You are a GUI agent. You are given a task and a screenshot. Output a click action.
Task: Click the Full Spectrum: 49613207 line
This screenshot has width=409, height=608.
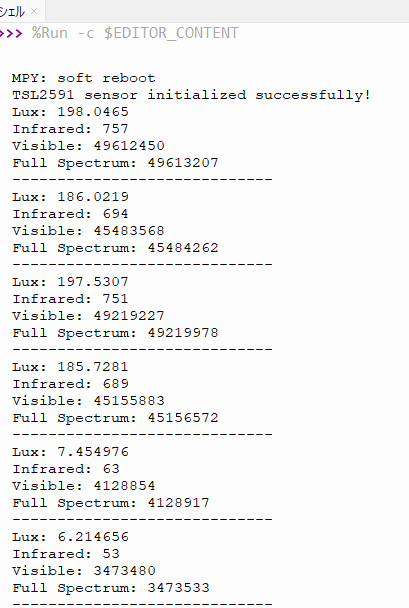115,163
